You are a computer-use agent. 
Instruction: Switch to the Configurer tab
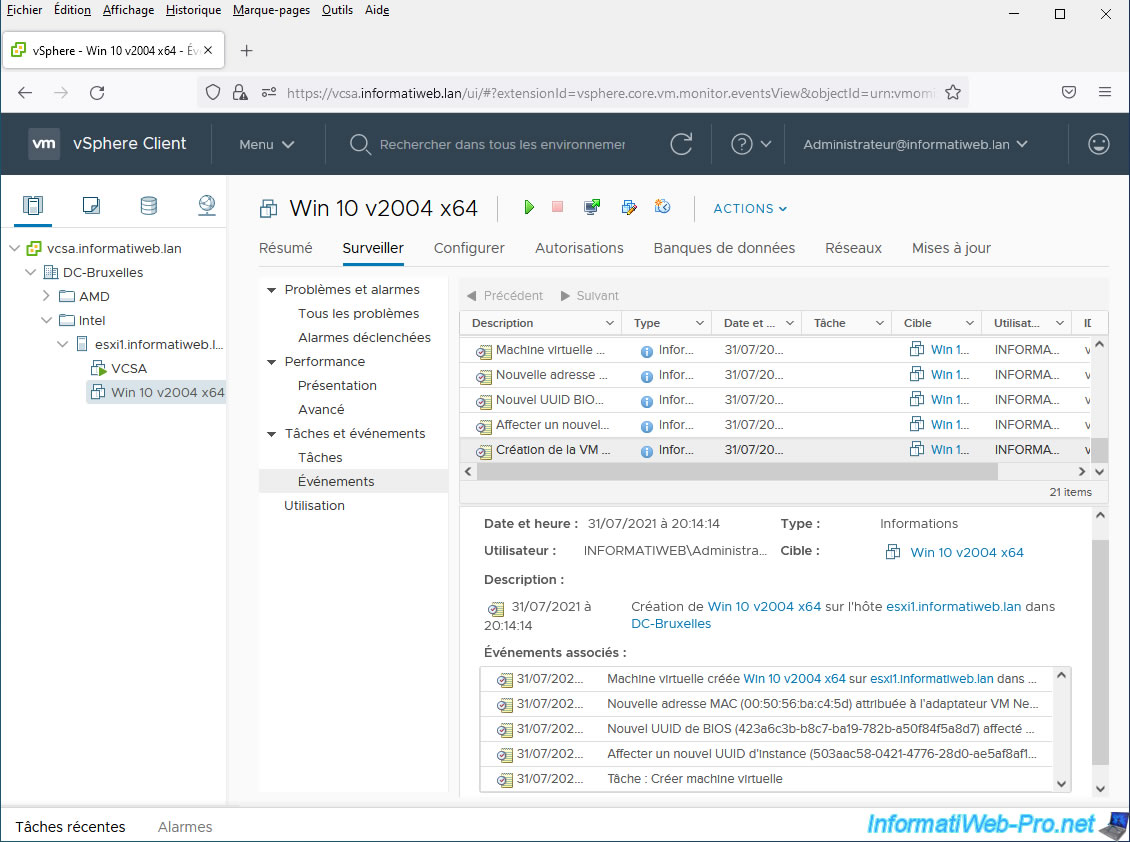pos(469,248)
